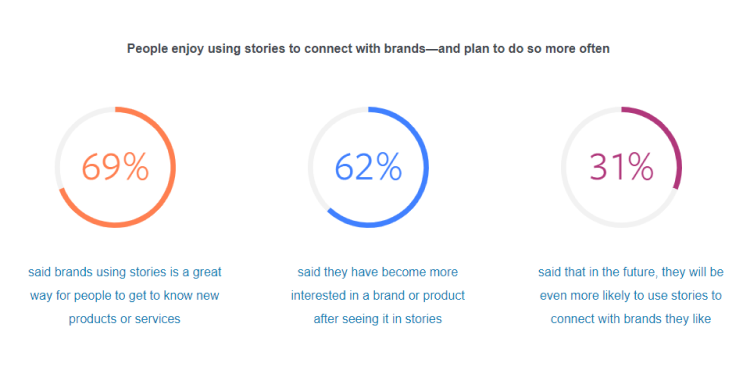750x379 pixels.
Task: Click text 'said that in the future, they will be'
Action: click(630, 272)
